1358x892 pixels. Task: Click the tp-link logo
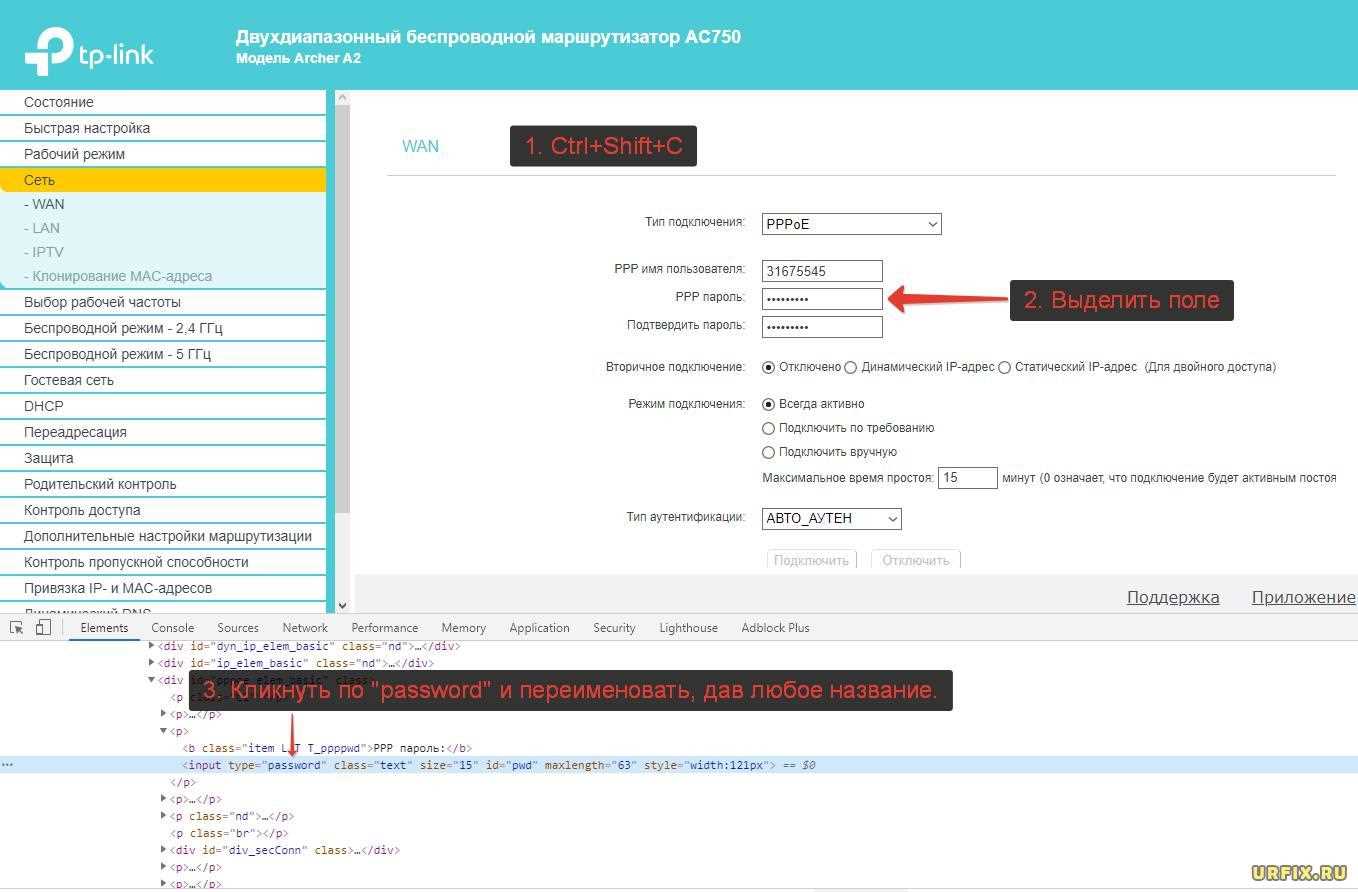(x=90, y=51)
